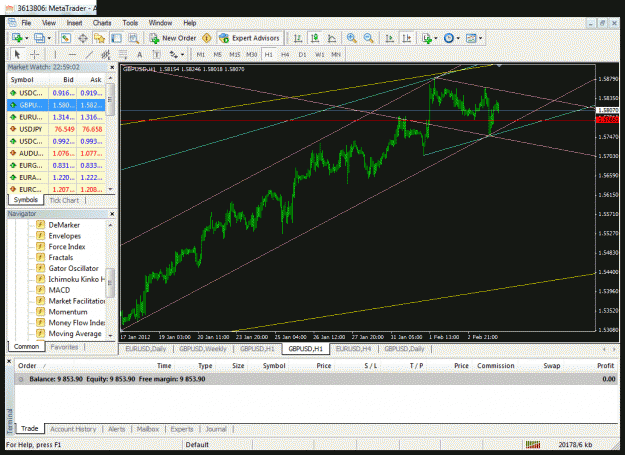Select the USDJPY row in Market Watch
This screenshot has width=625, height=455.
[x=56, y=129]
